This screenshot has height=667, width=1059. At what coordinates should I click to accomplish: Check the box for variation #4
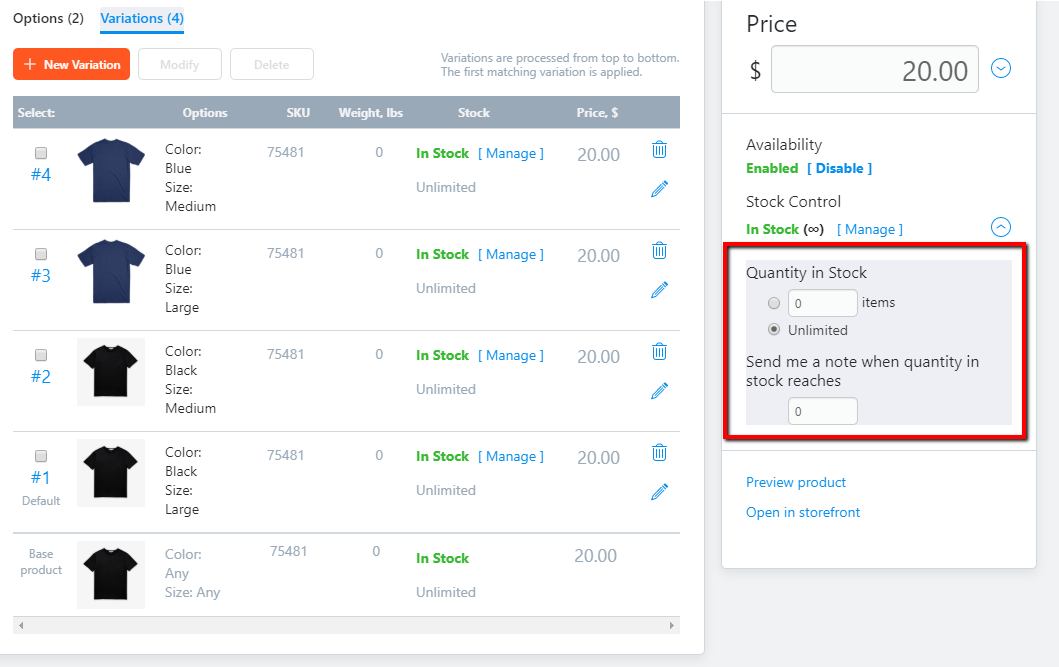[41, 153]
